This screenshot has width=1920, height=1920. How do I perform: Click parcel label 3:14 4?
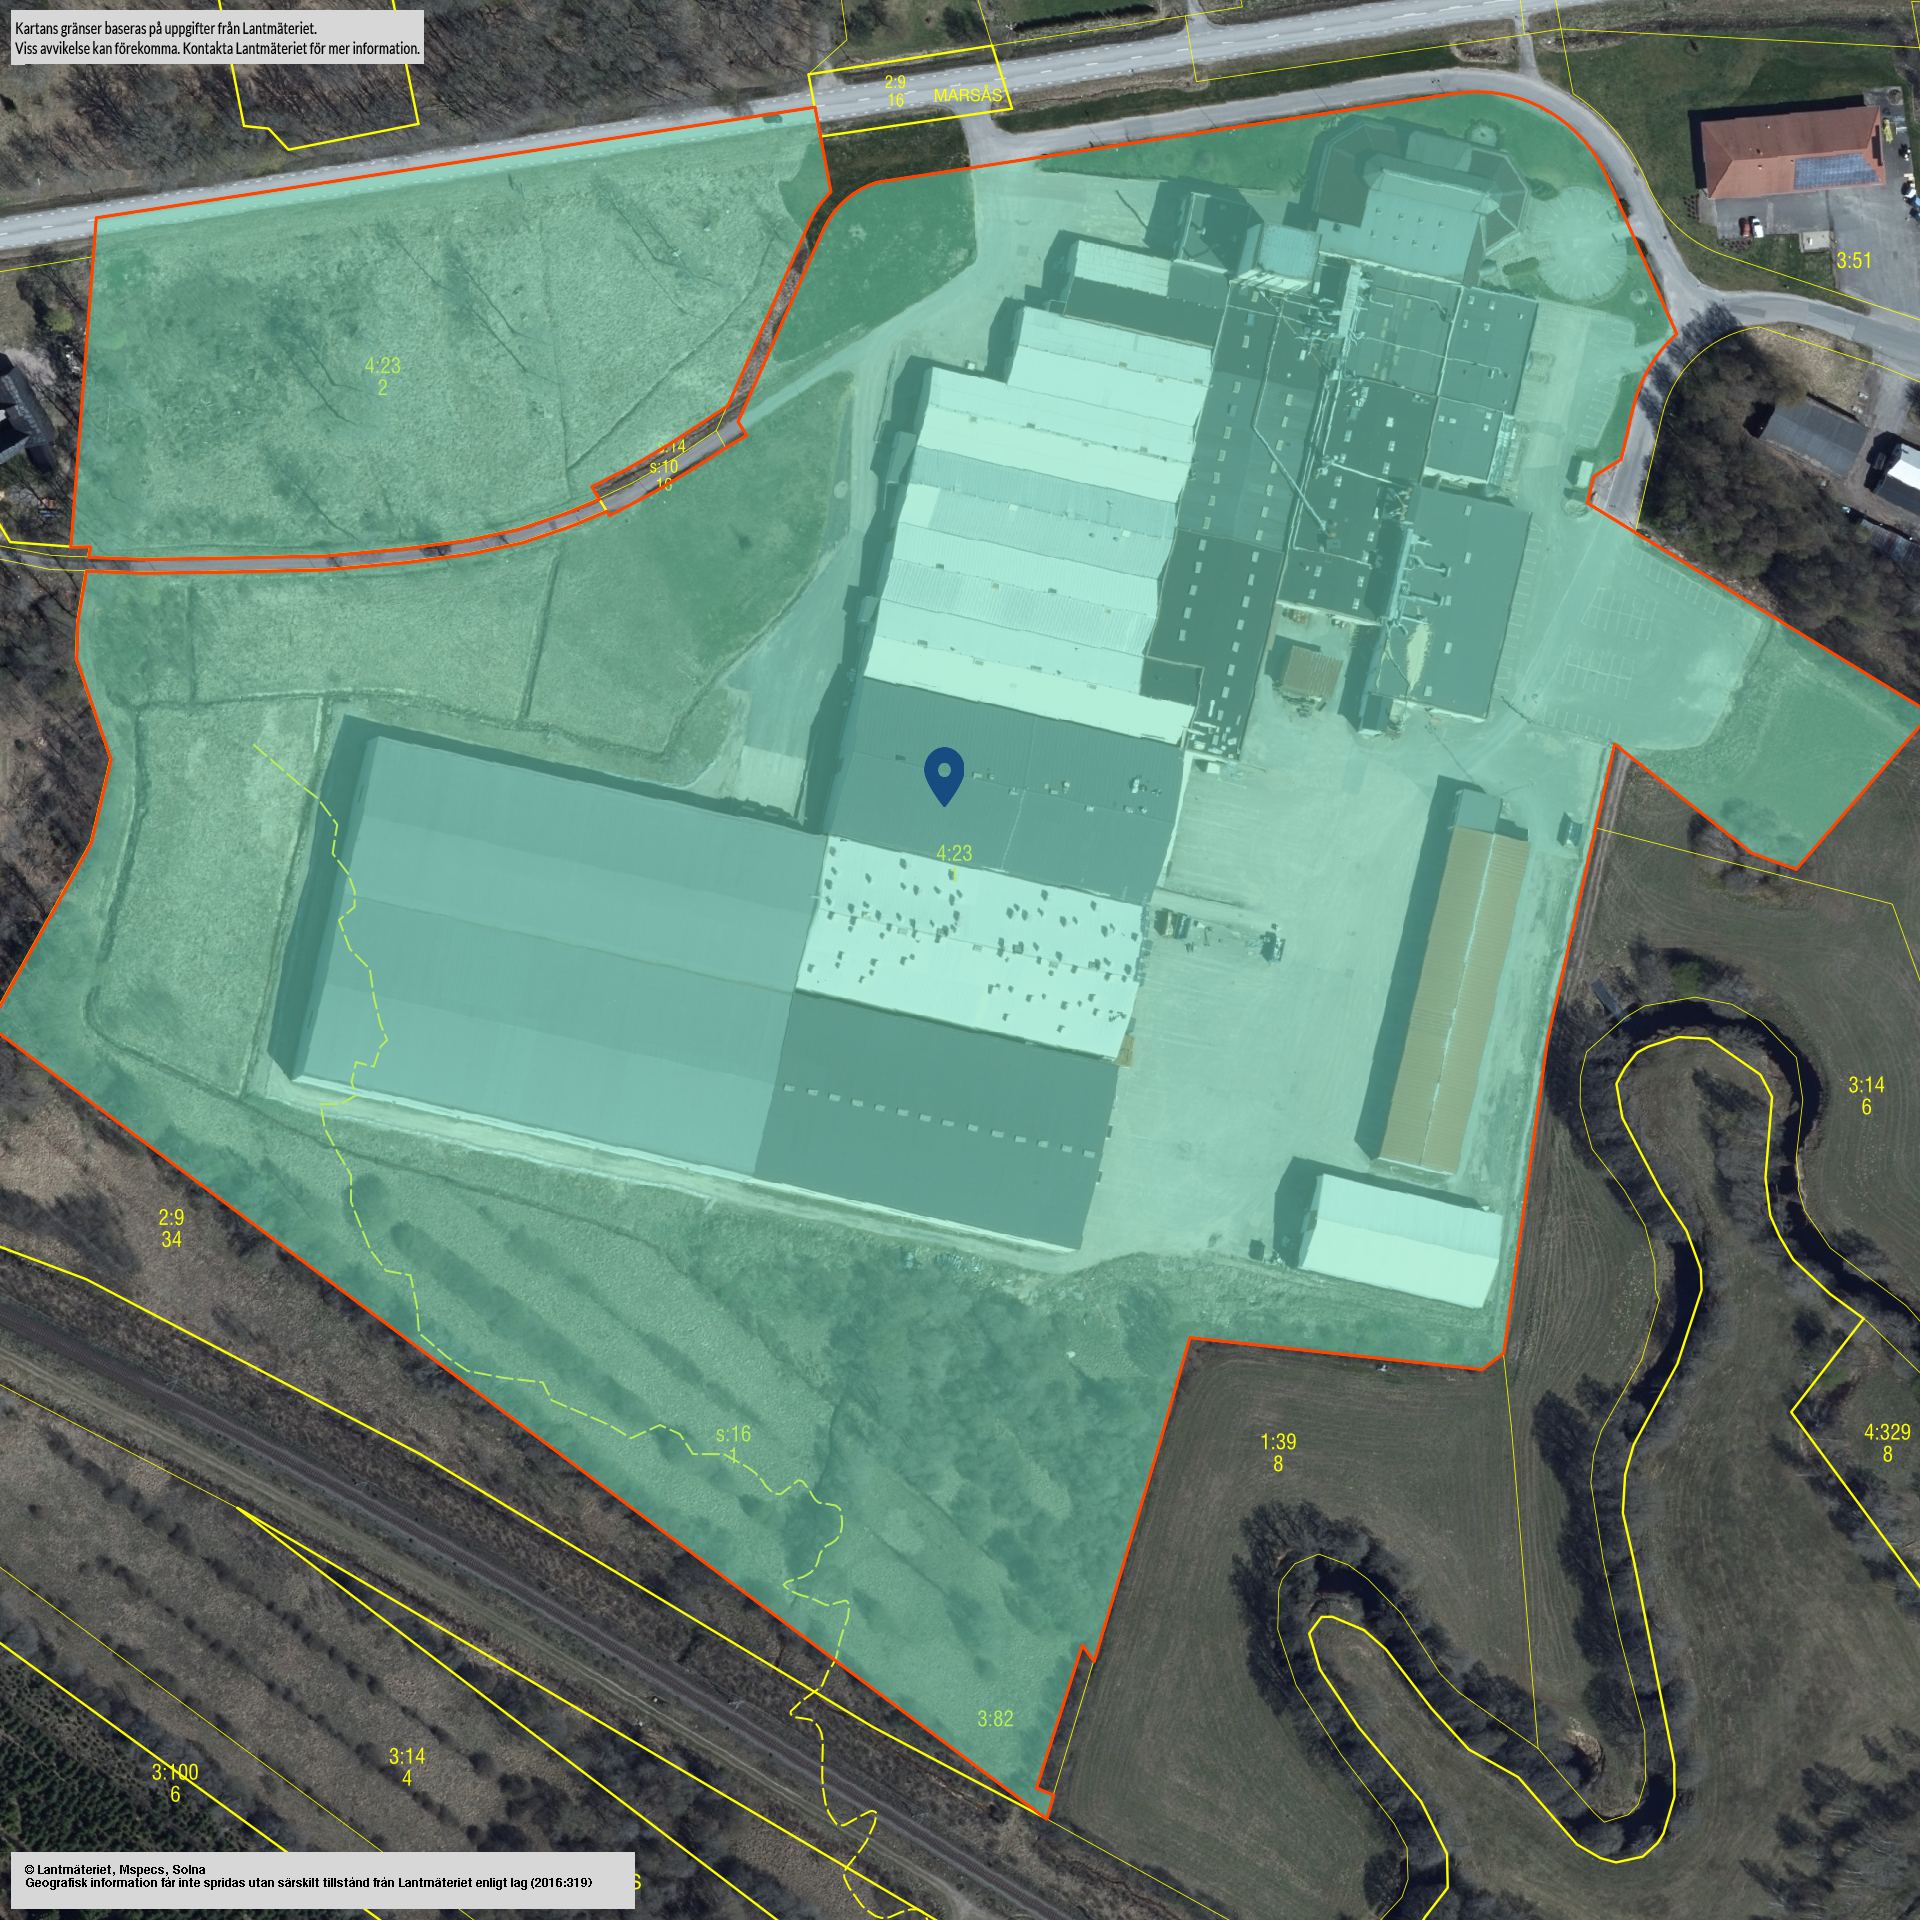[x=407, y=1767]
